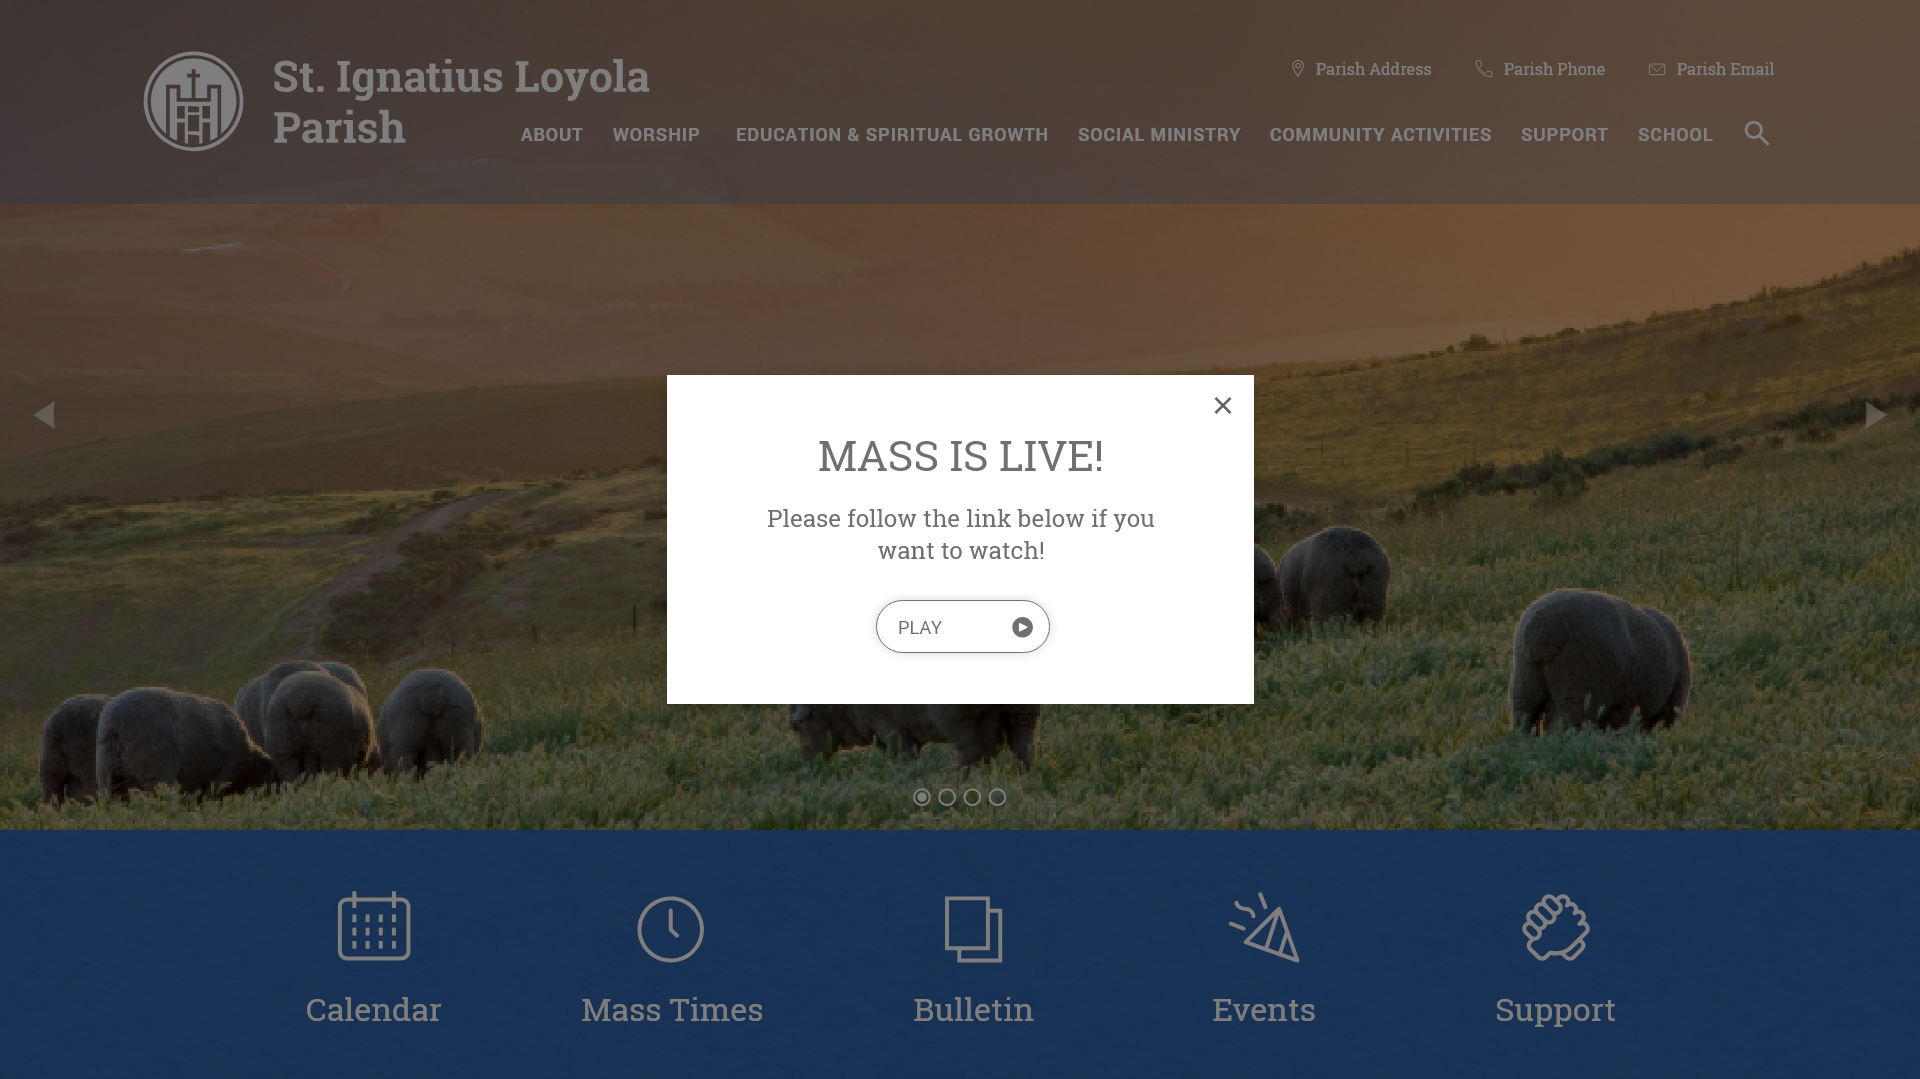The width and height of the screenshot is (1920, 1079).
Task: Click the Calendar icon
Action: point(374,926)
